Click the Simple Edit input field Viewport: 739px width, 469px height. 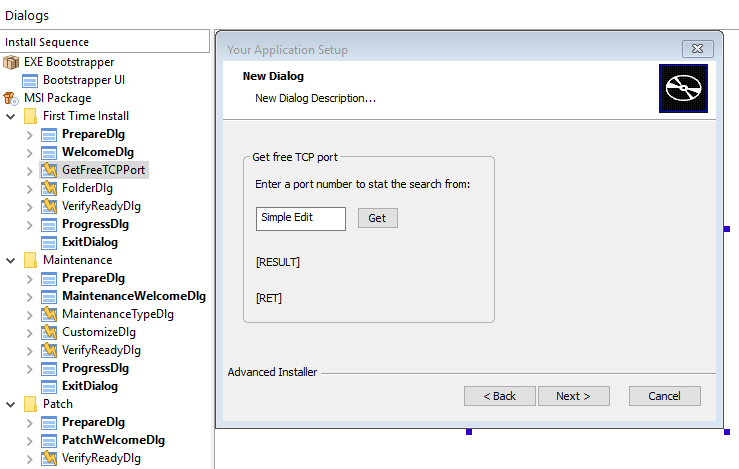pyautogui.click(x=301, y=219)
